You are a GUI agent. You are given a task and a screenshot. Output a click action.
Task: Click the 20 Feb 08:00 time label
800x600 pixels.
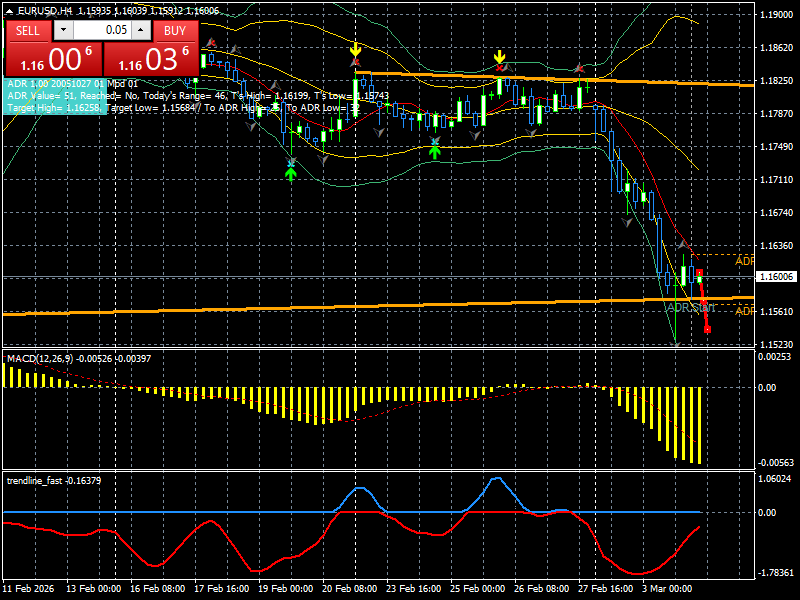pyautogui.click(x=349, y=588)
